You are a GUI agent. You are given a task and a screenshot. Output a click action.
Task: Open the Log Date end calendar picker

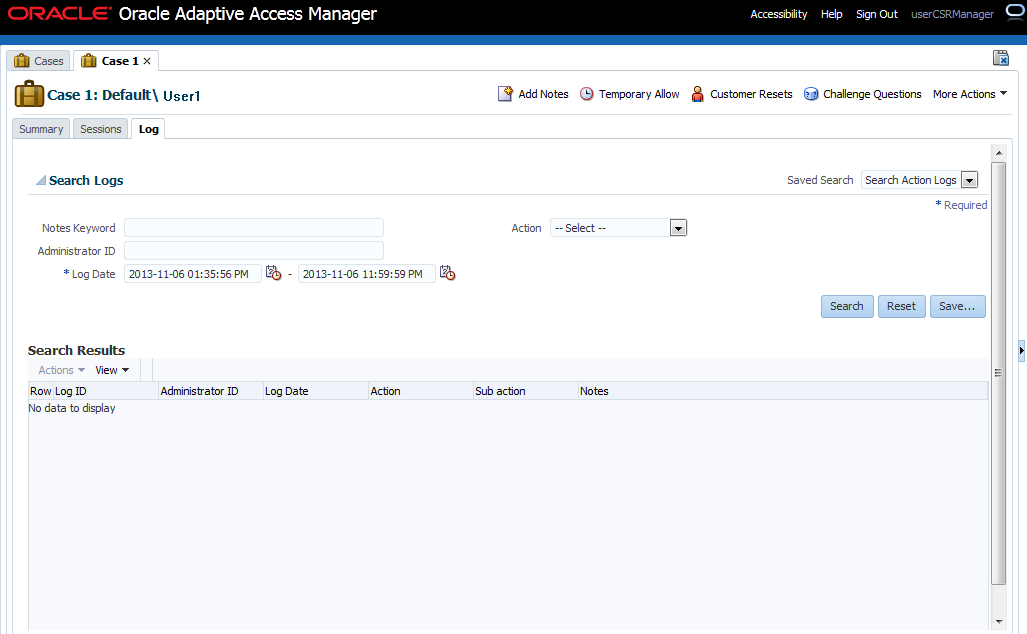[x=447, y=272]
